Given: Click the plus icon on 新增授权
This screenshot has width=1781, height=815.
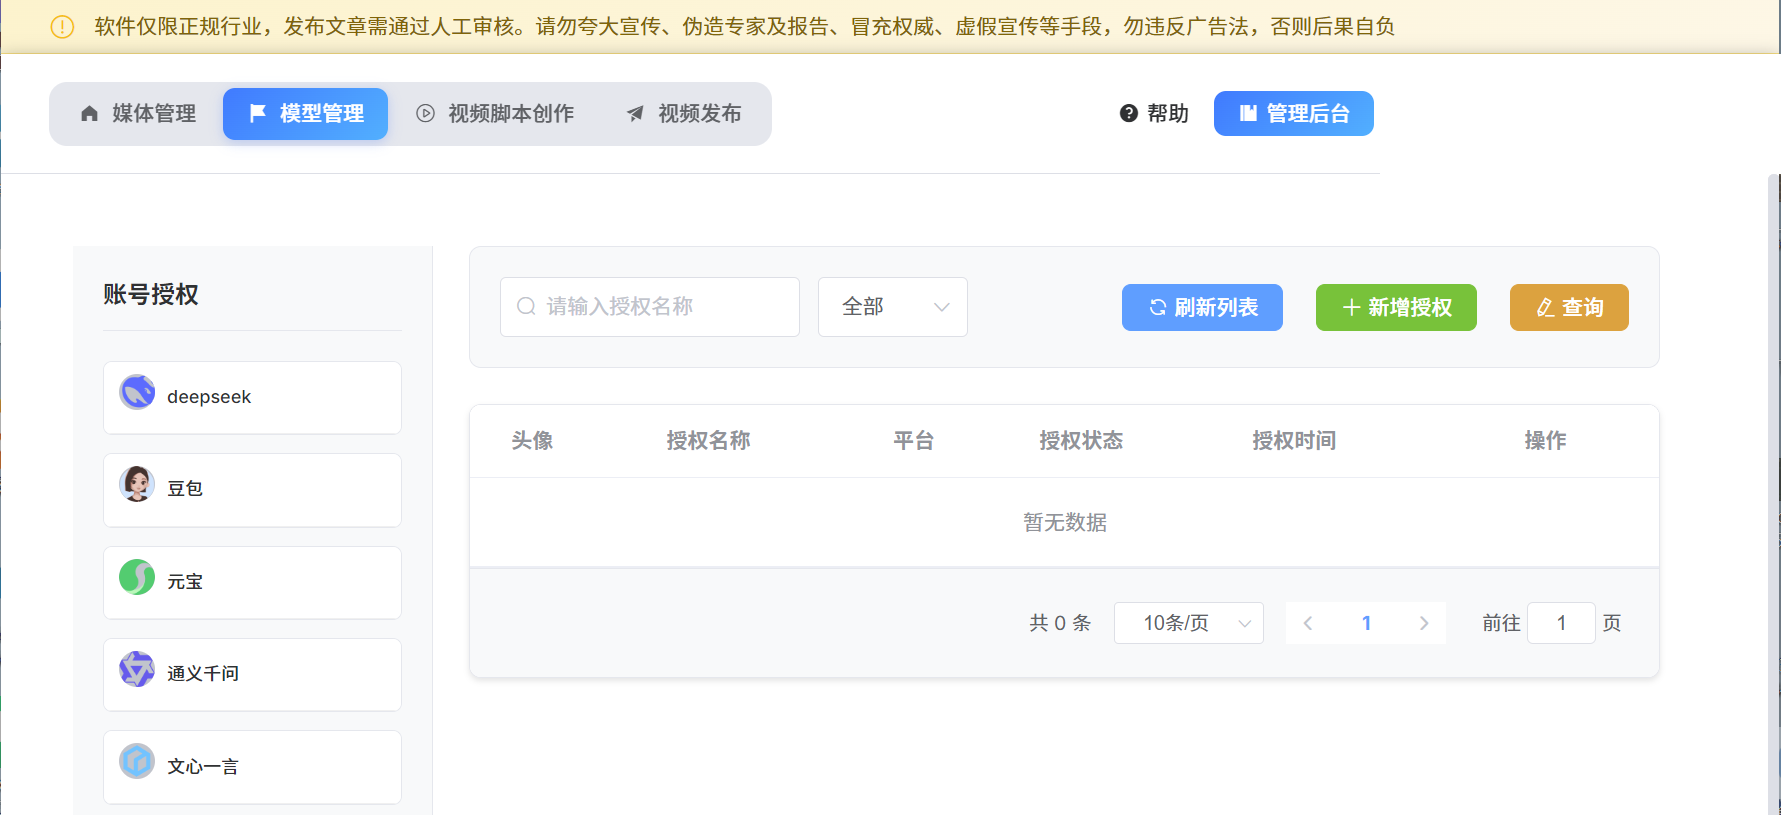Looking at the screenshot, I should [x=1351, y=307].
